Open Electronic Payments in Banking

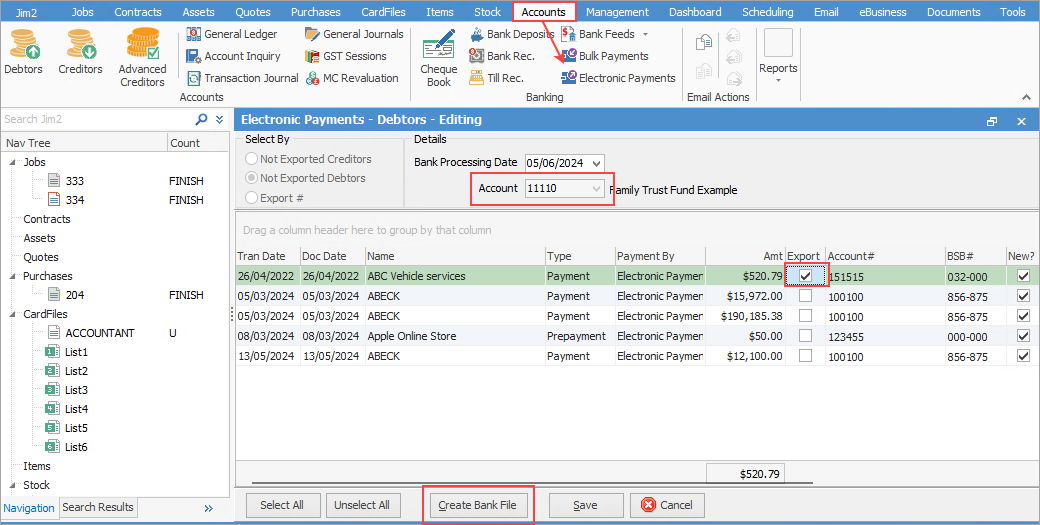coord(618,78)
